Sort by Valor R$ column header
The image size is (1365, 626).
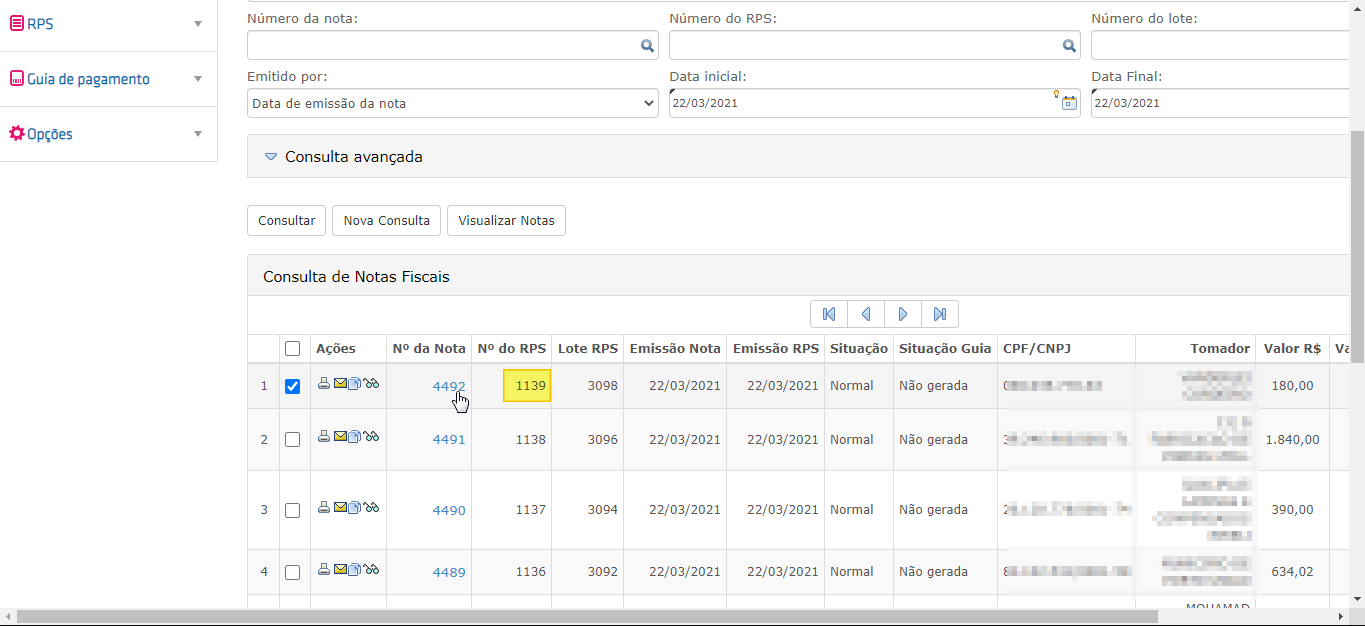(1293, 348)
